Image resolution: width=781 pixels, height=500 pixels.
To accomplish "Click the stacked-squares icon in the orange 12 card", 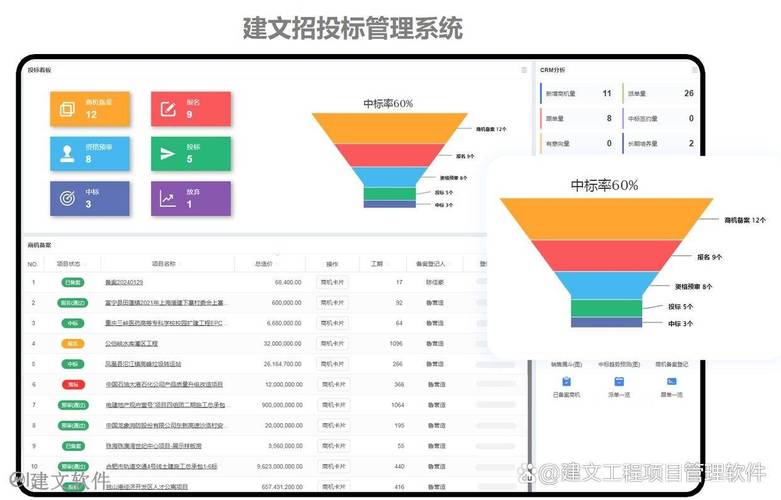I will click(67, 109).
